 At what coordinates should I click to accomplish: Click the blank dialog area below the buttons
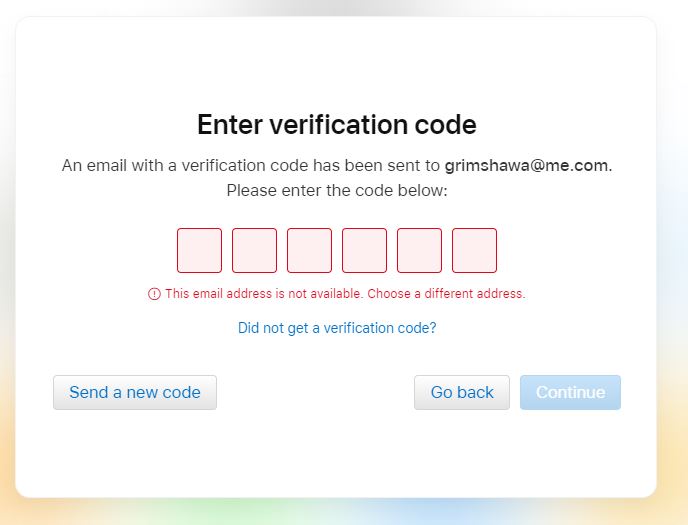pyautogui.click(x=337, y=455)
